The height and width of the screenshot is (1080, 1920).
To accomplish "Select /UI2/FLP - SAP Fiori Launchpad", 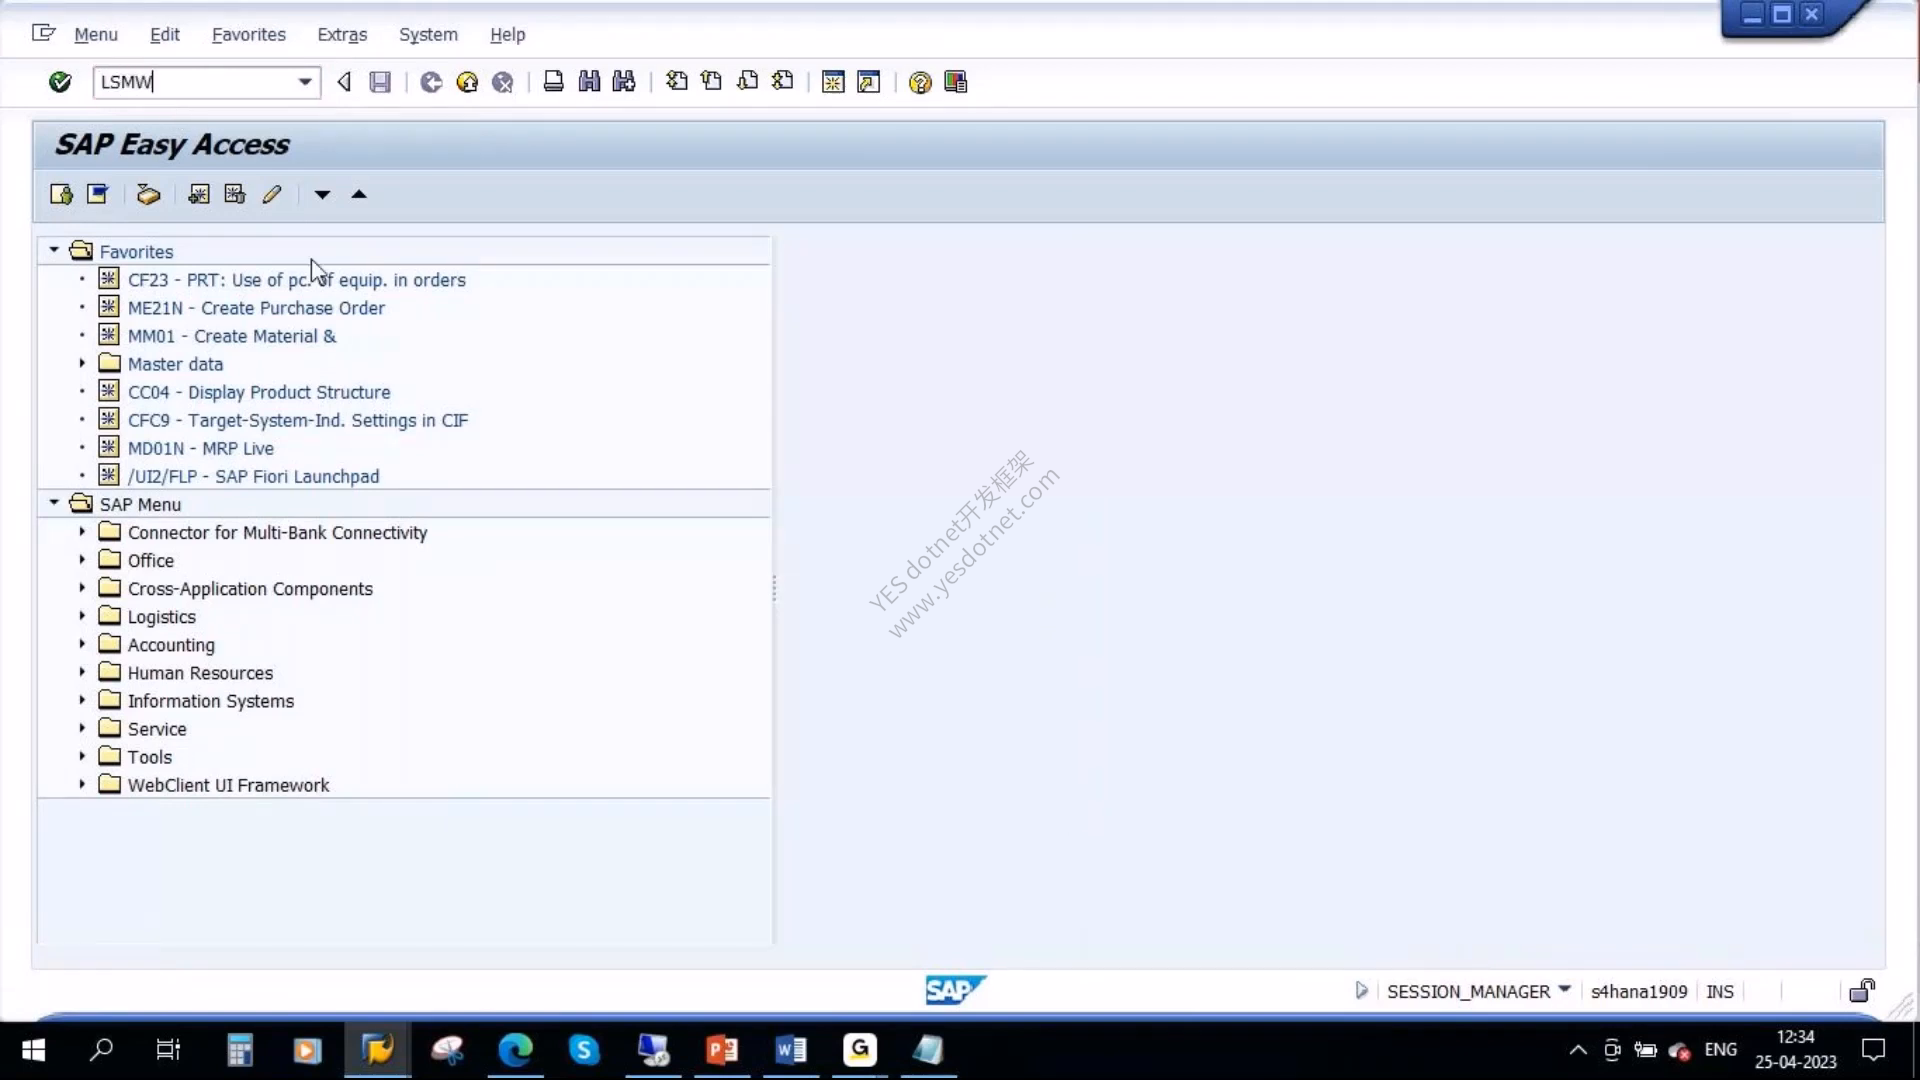I will click(x=253, y=476).
